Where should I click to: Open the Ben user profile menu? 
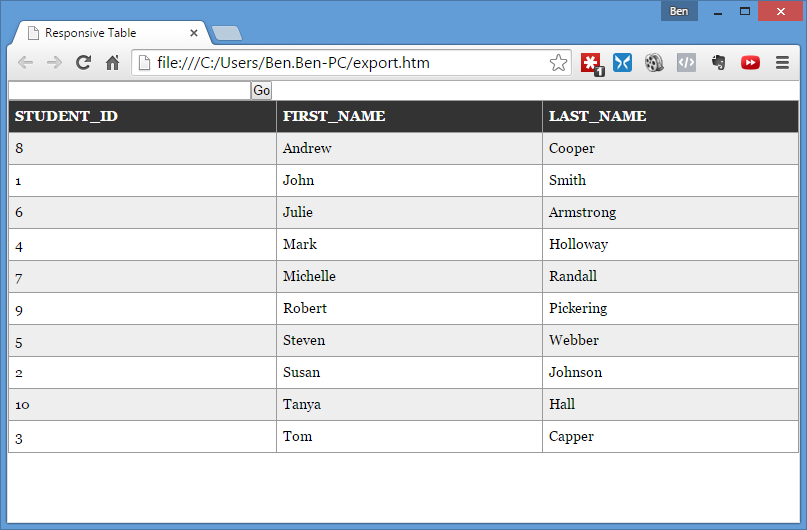tap(679, 11)
